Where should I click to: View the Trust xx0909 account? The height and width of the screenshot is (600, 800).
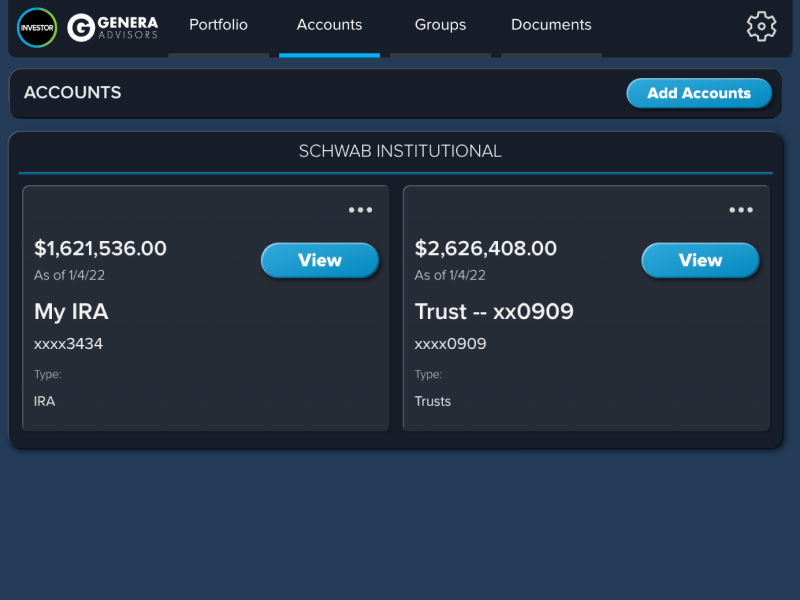pos(700,260)
